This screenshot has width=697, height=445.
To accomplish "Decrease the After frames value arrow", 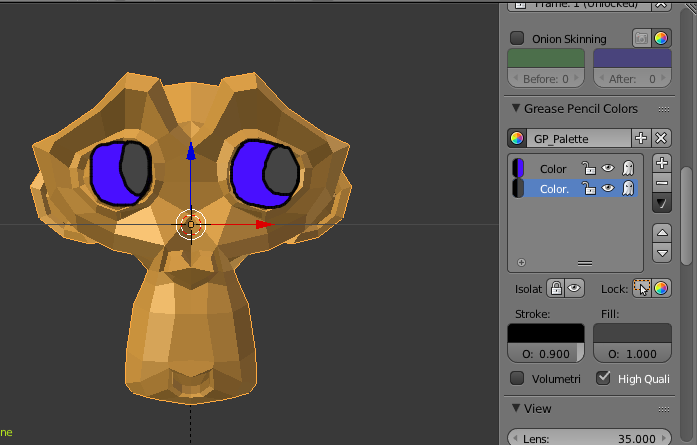I will click(601, 78).
